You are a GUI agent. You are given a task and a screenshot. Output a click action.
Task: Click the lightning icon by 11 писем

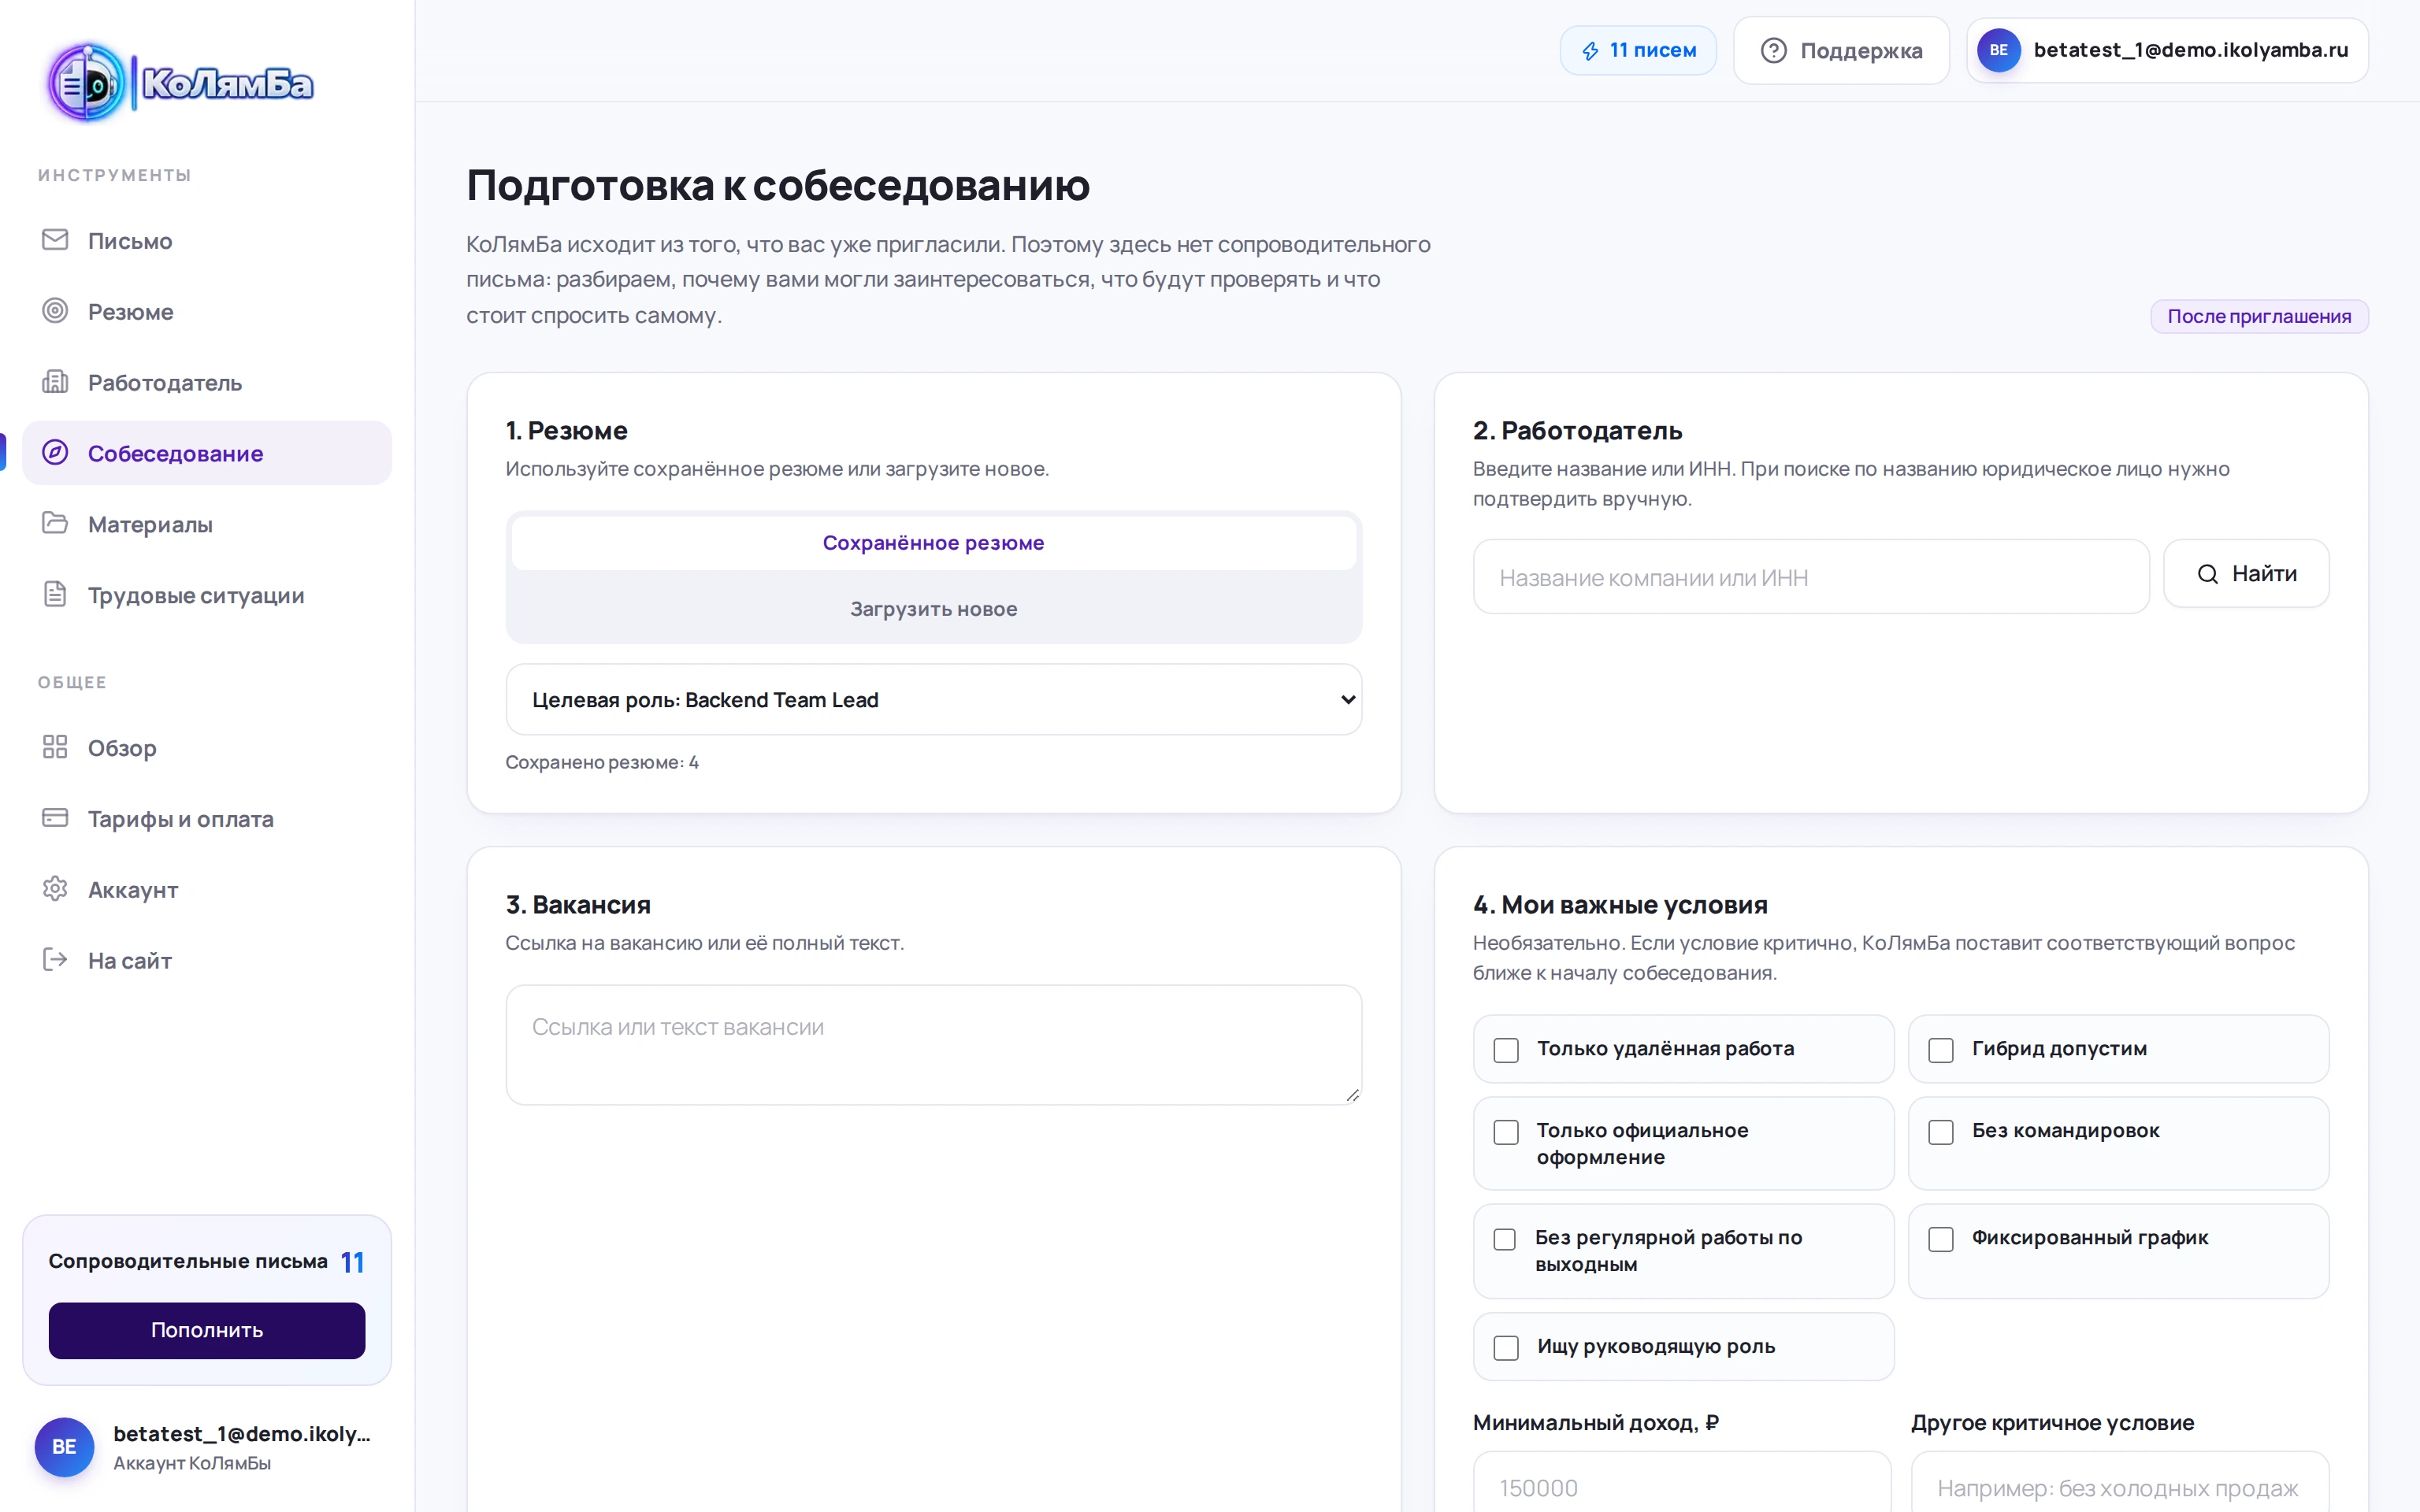[1590, 51]
